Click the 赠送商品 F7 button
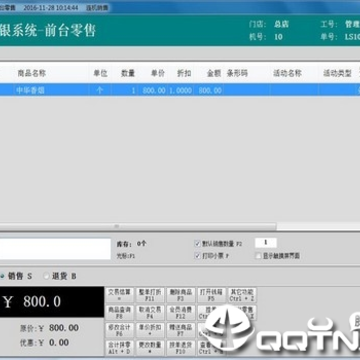This screenshot has height=360, width=360. (181, 330)
